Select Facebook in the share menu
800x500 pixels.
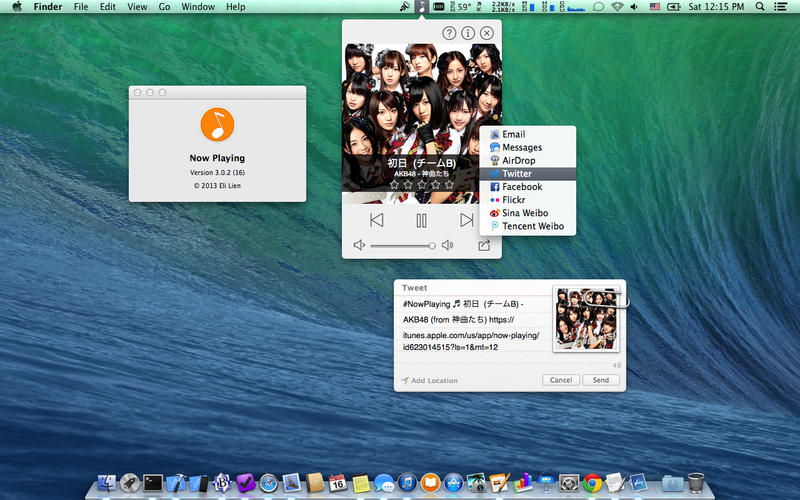click(x=528, y=187)
